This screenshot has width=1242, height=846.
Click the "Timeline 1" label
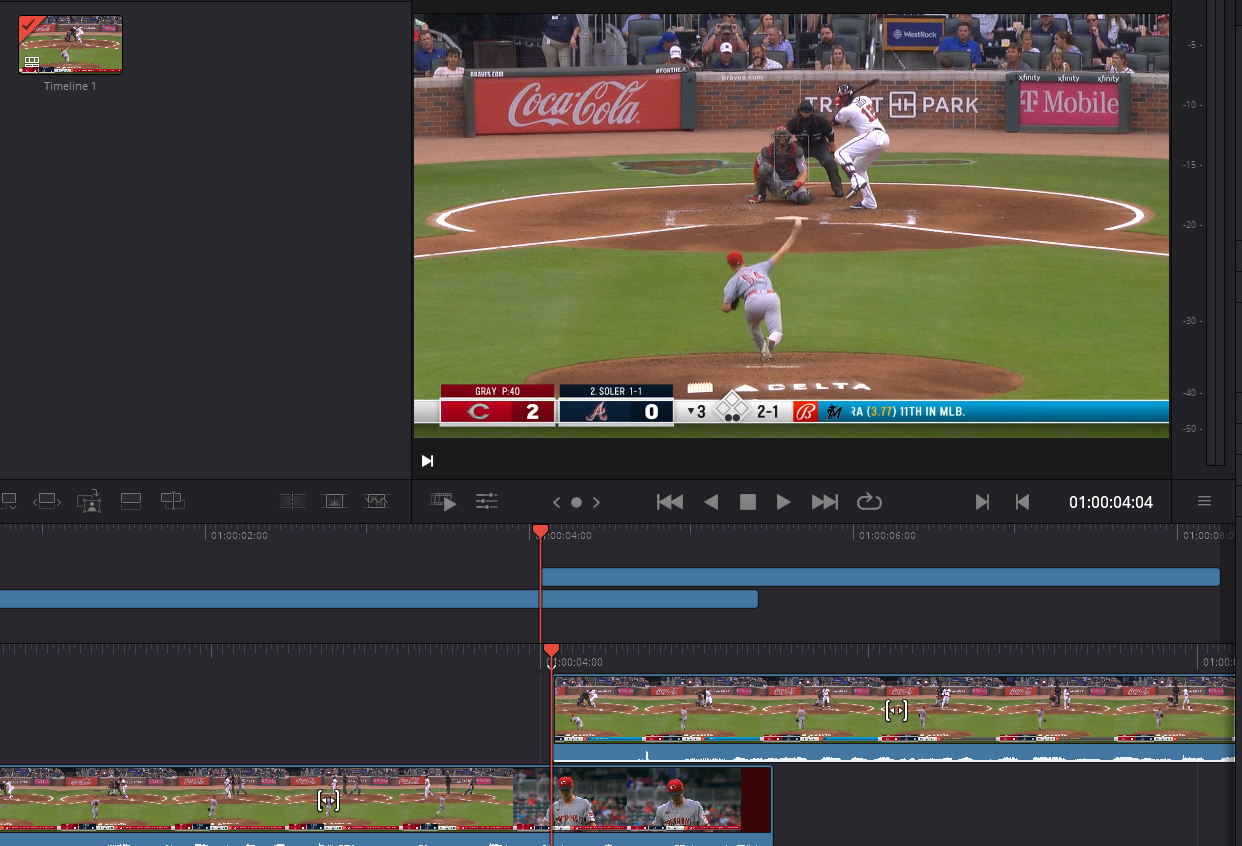coord(70,86)
